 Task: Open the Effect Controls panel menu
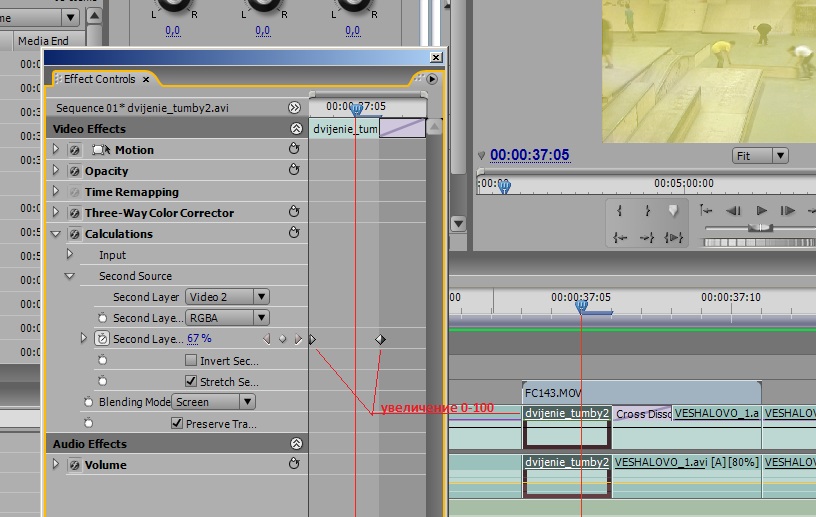tap(432, 79)
